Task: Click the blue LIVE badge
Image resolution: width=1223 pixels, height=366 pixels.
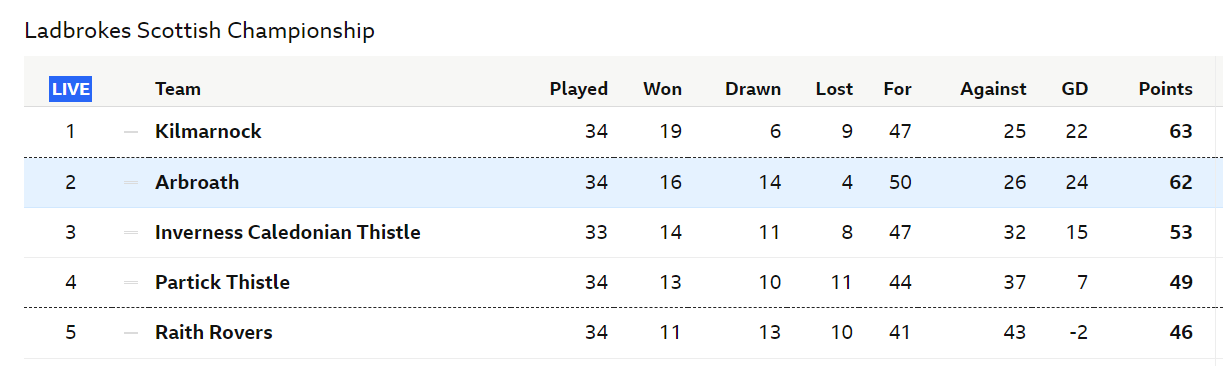Action: pyautogui.click(x=71, y=89)
